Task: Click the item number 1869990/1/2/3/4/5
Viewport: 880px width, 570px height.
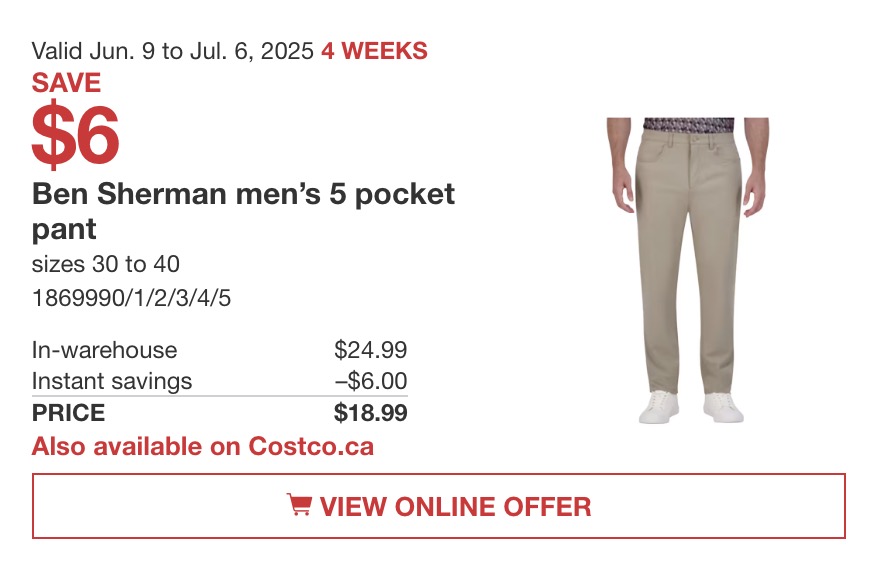Action: pos(131,298)
